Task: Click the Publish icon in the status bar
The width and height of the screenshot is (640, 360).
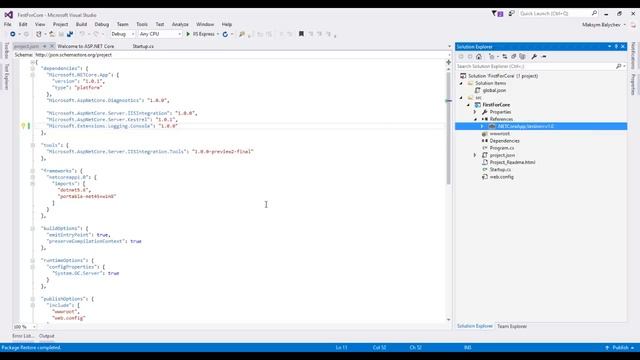Action: click(x=607, y=348)
